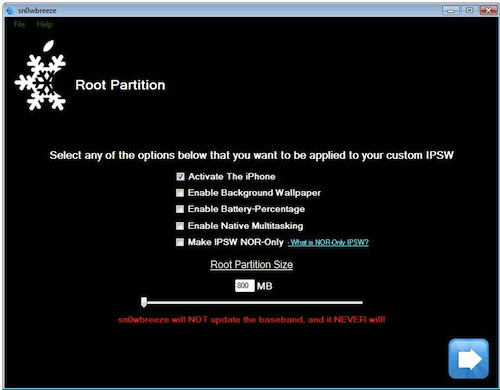Minimize the sn0wbreeze window
The width and height of the screenshot is (500, 390).
451,10
